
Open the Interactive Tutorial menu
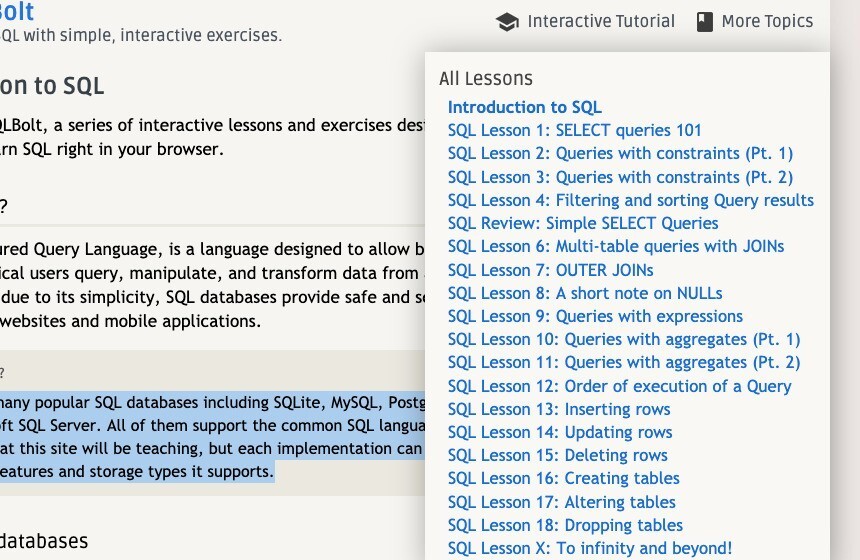[x=600, y=21]
